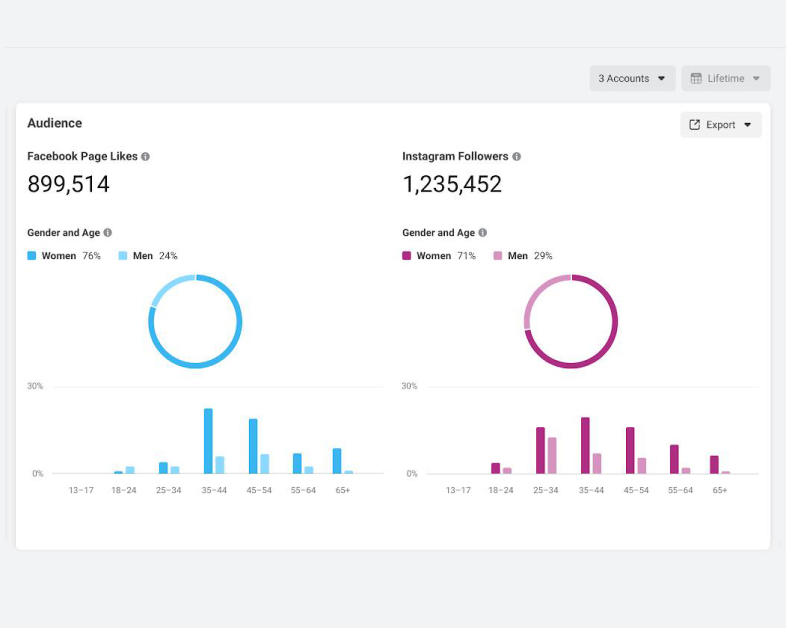Click info icon next to Facebook Page Likes
The image size is (786, 628).
tap(145, 156)
